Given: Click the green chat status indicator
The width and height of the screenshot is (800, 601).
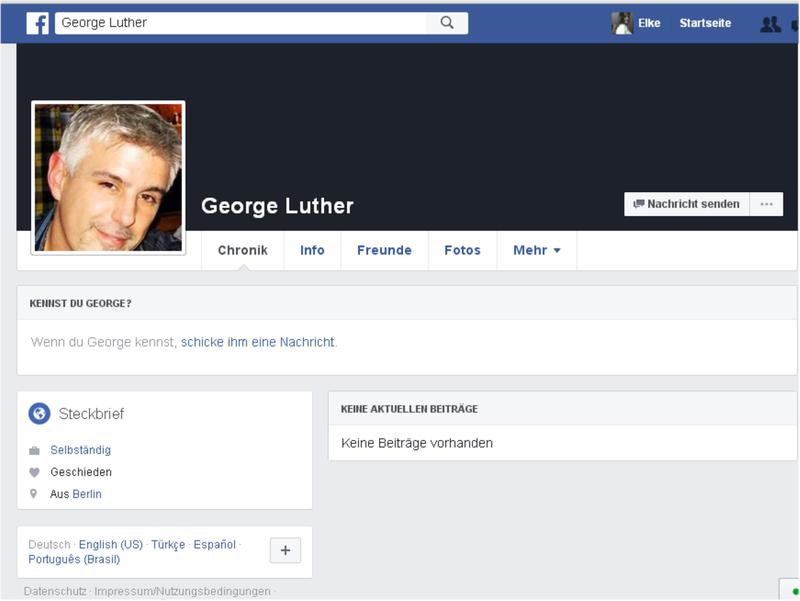Looking at the screenshot, I should pyautogui.click(x=794, y=591).
